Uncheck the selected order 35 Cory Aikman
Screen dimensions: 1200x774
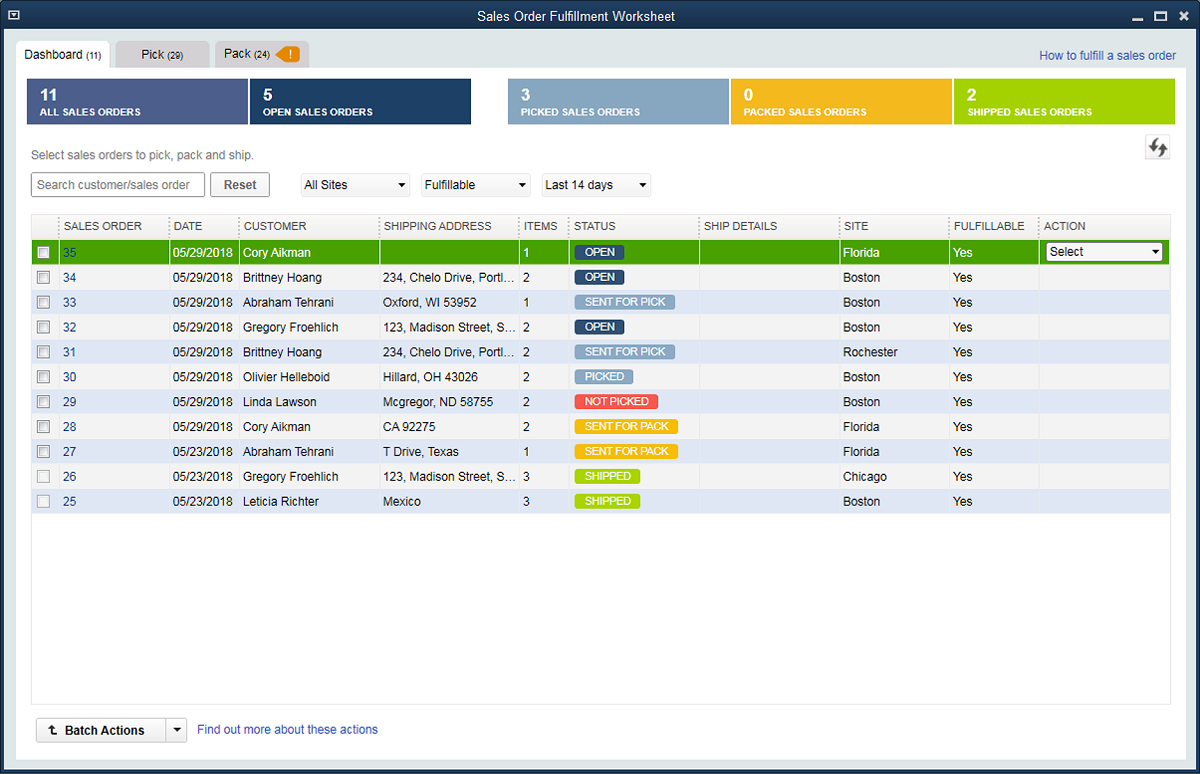click(x=43, y=252)
